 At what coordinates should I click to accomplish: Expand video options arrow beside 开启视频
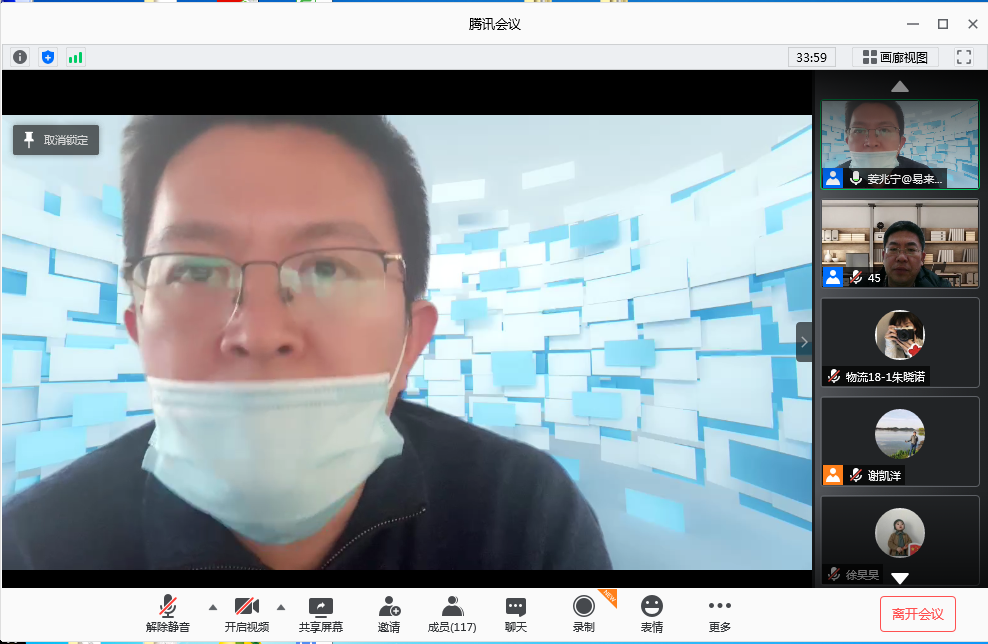tap(280, 607)
